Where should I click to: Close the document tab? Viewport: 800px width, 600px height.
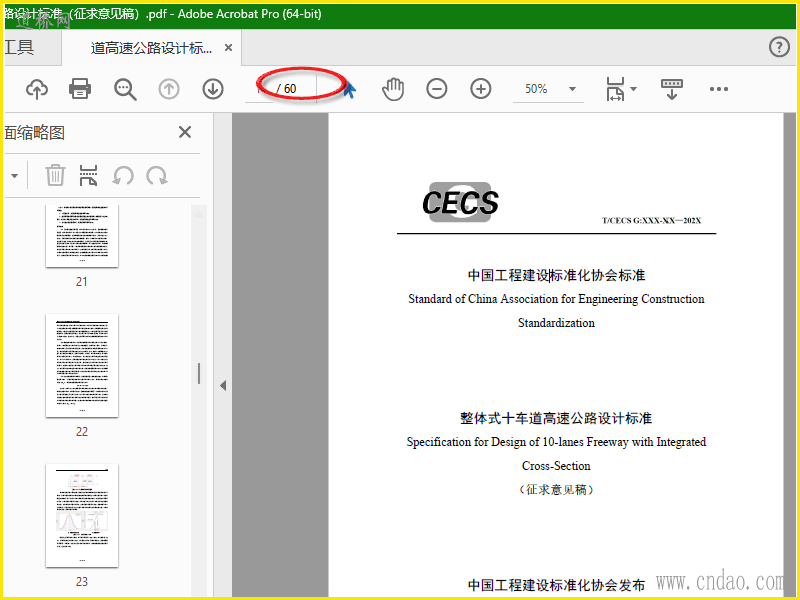click(x=229, y=47)
